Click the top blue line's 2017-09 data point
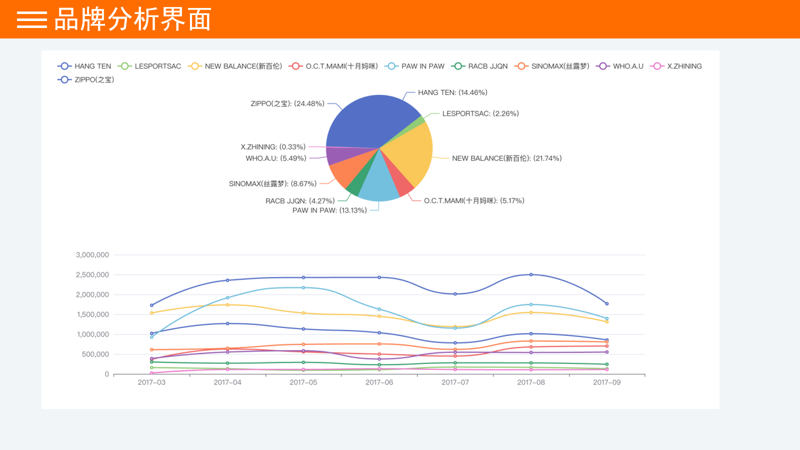This screenshot has width=800, height=450. coord(607,304)
